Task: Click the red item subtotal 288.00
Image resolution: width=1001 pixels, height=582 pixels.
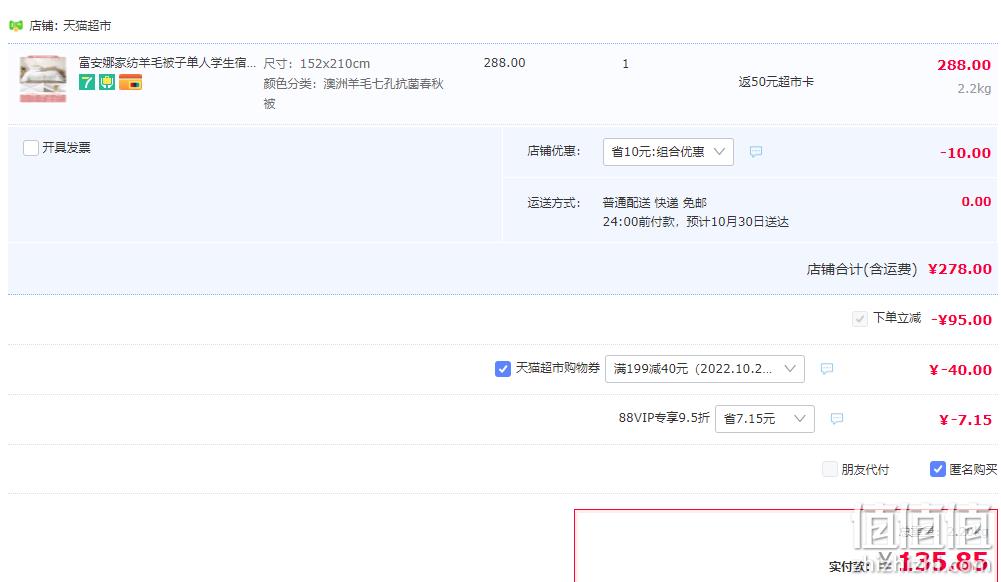Action: pos(964,65)
